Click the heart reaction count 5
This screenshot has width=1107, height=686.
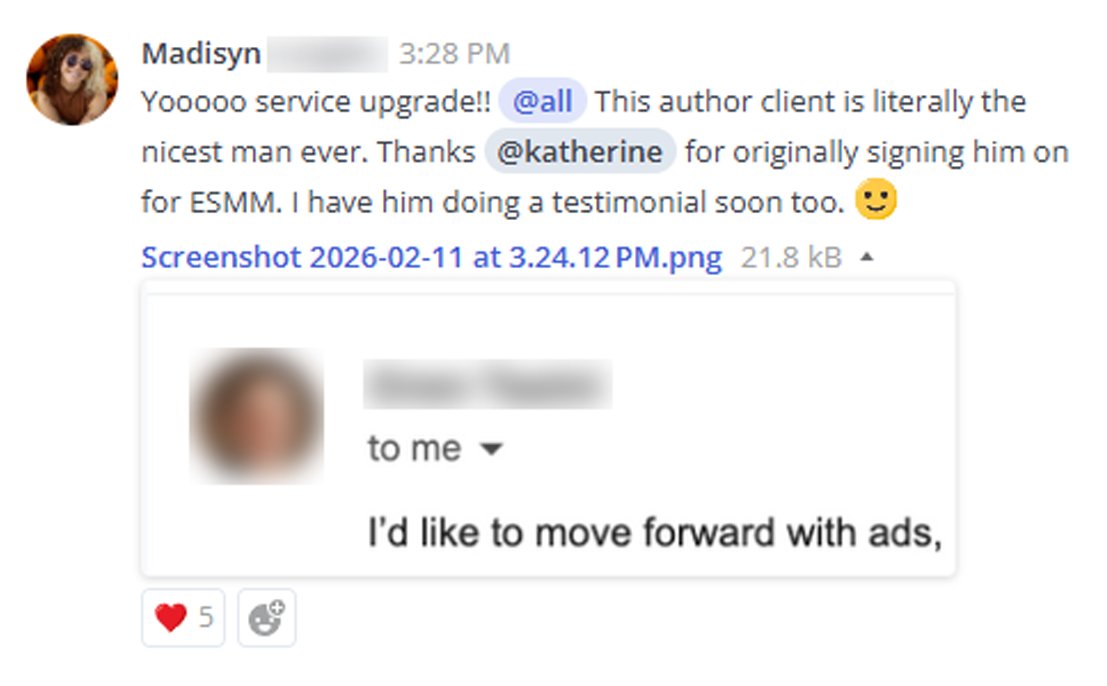(x=205, y=618)
